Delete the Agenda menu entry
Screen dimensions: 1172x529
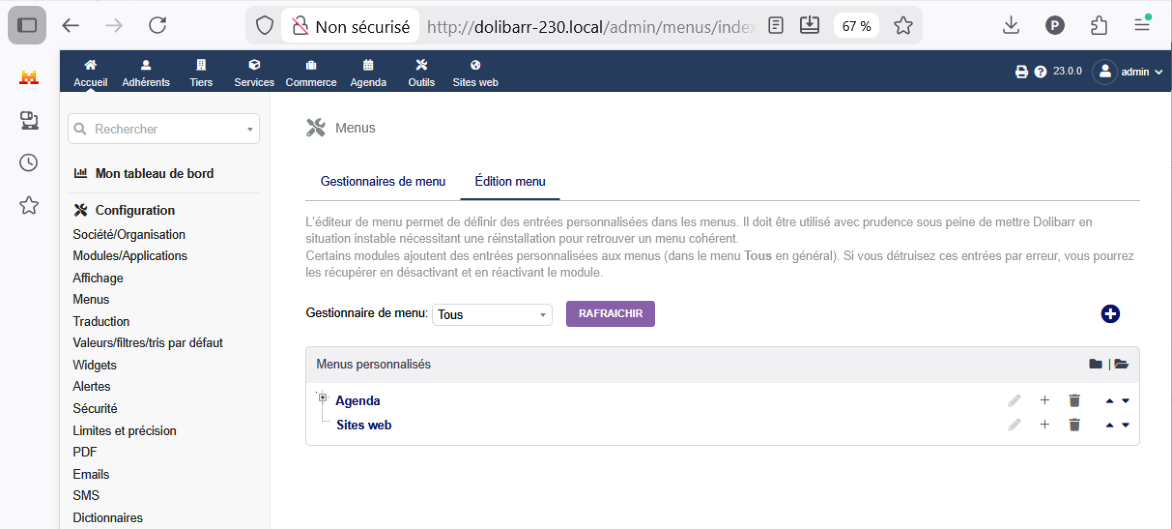[1074, 400]
